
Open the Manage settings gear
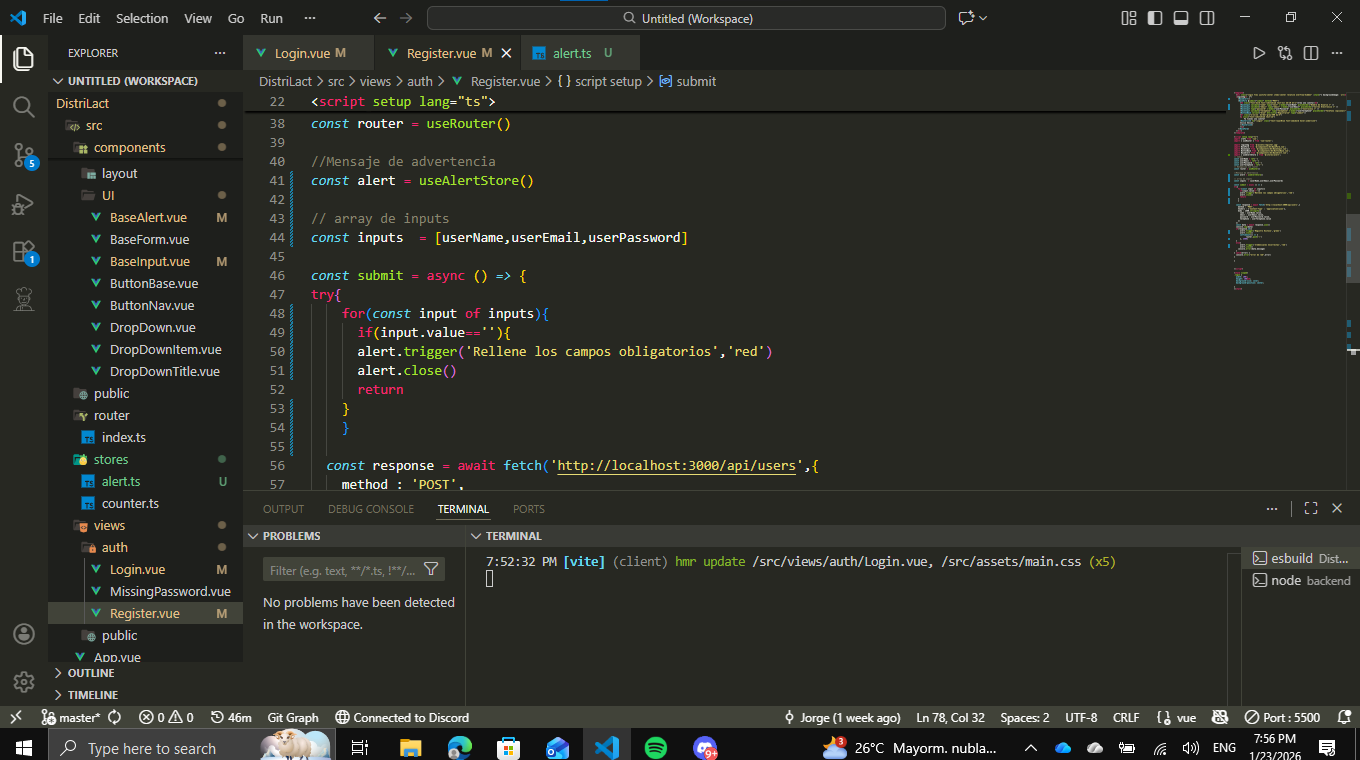[x=24, y=682]
